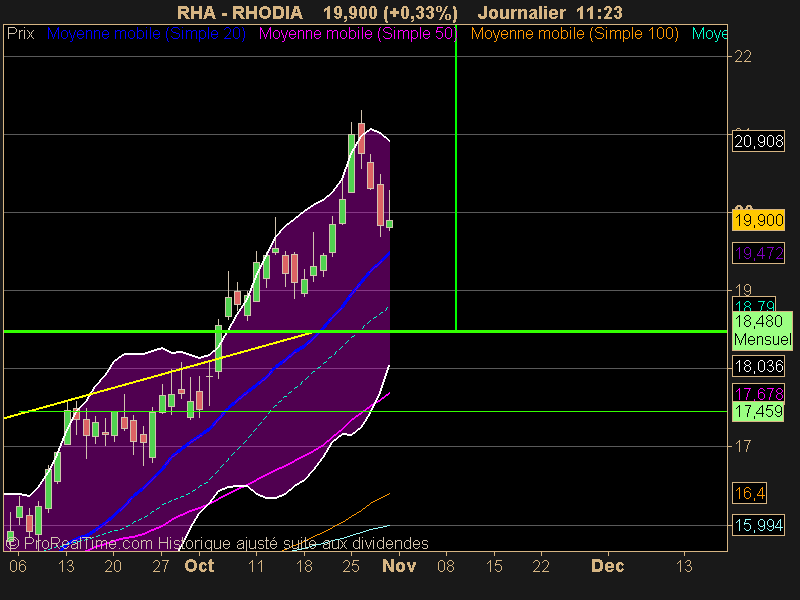Screen dimensions: 800x600
Task: Click the 20,908 price label
Action: click(x=758, y=141)
